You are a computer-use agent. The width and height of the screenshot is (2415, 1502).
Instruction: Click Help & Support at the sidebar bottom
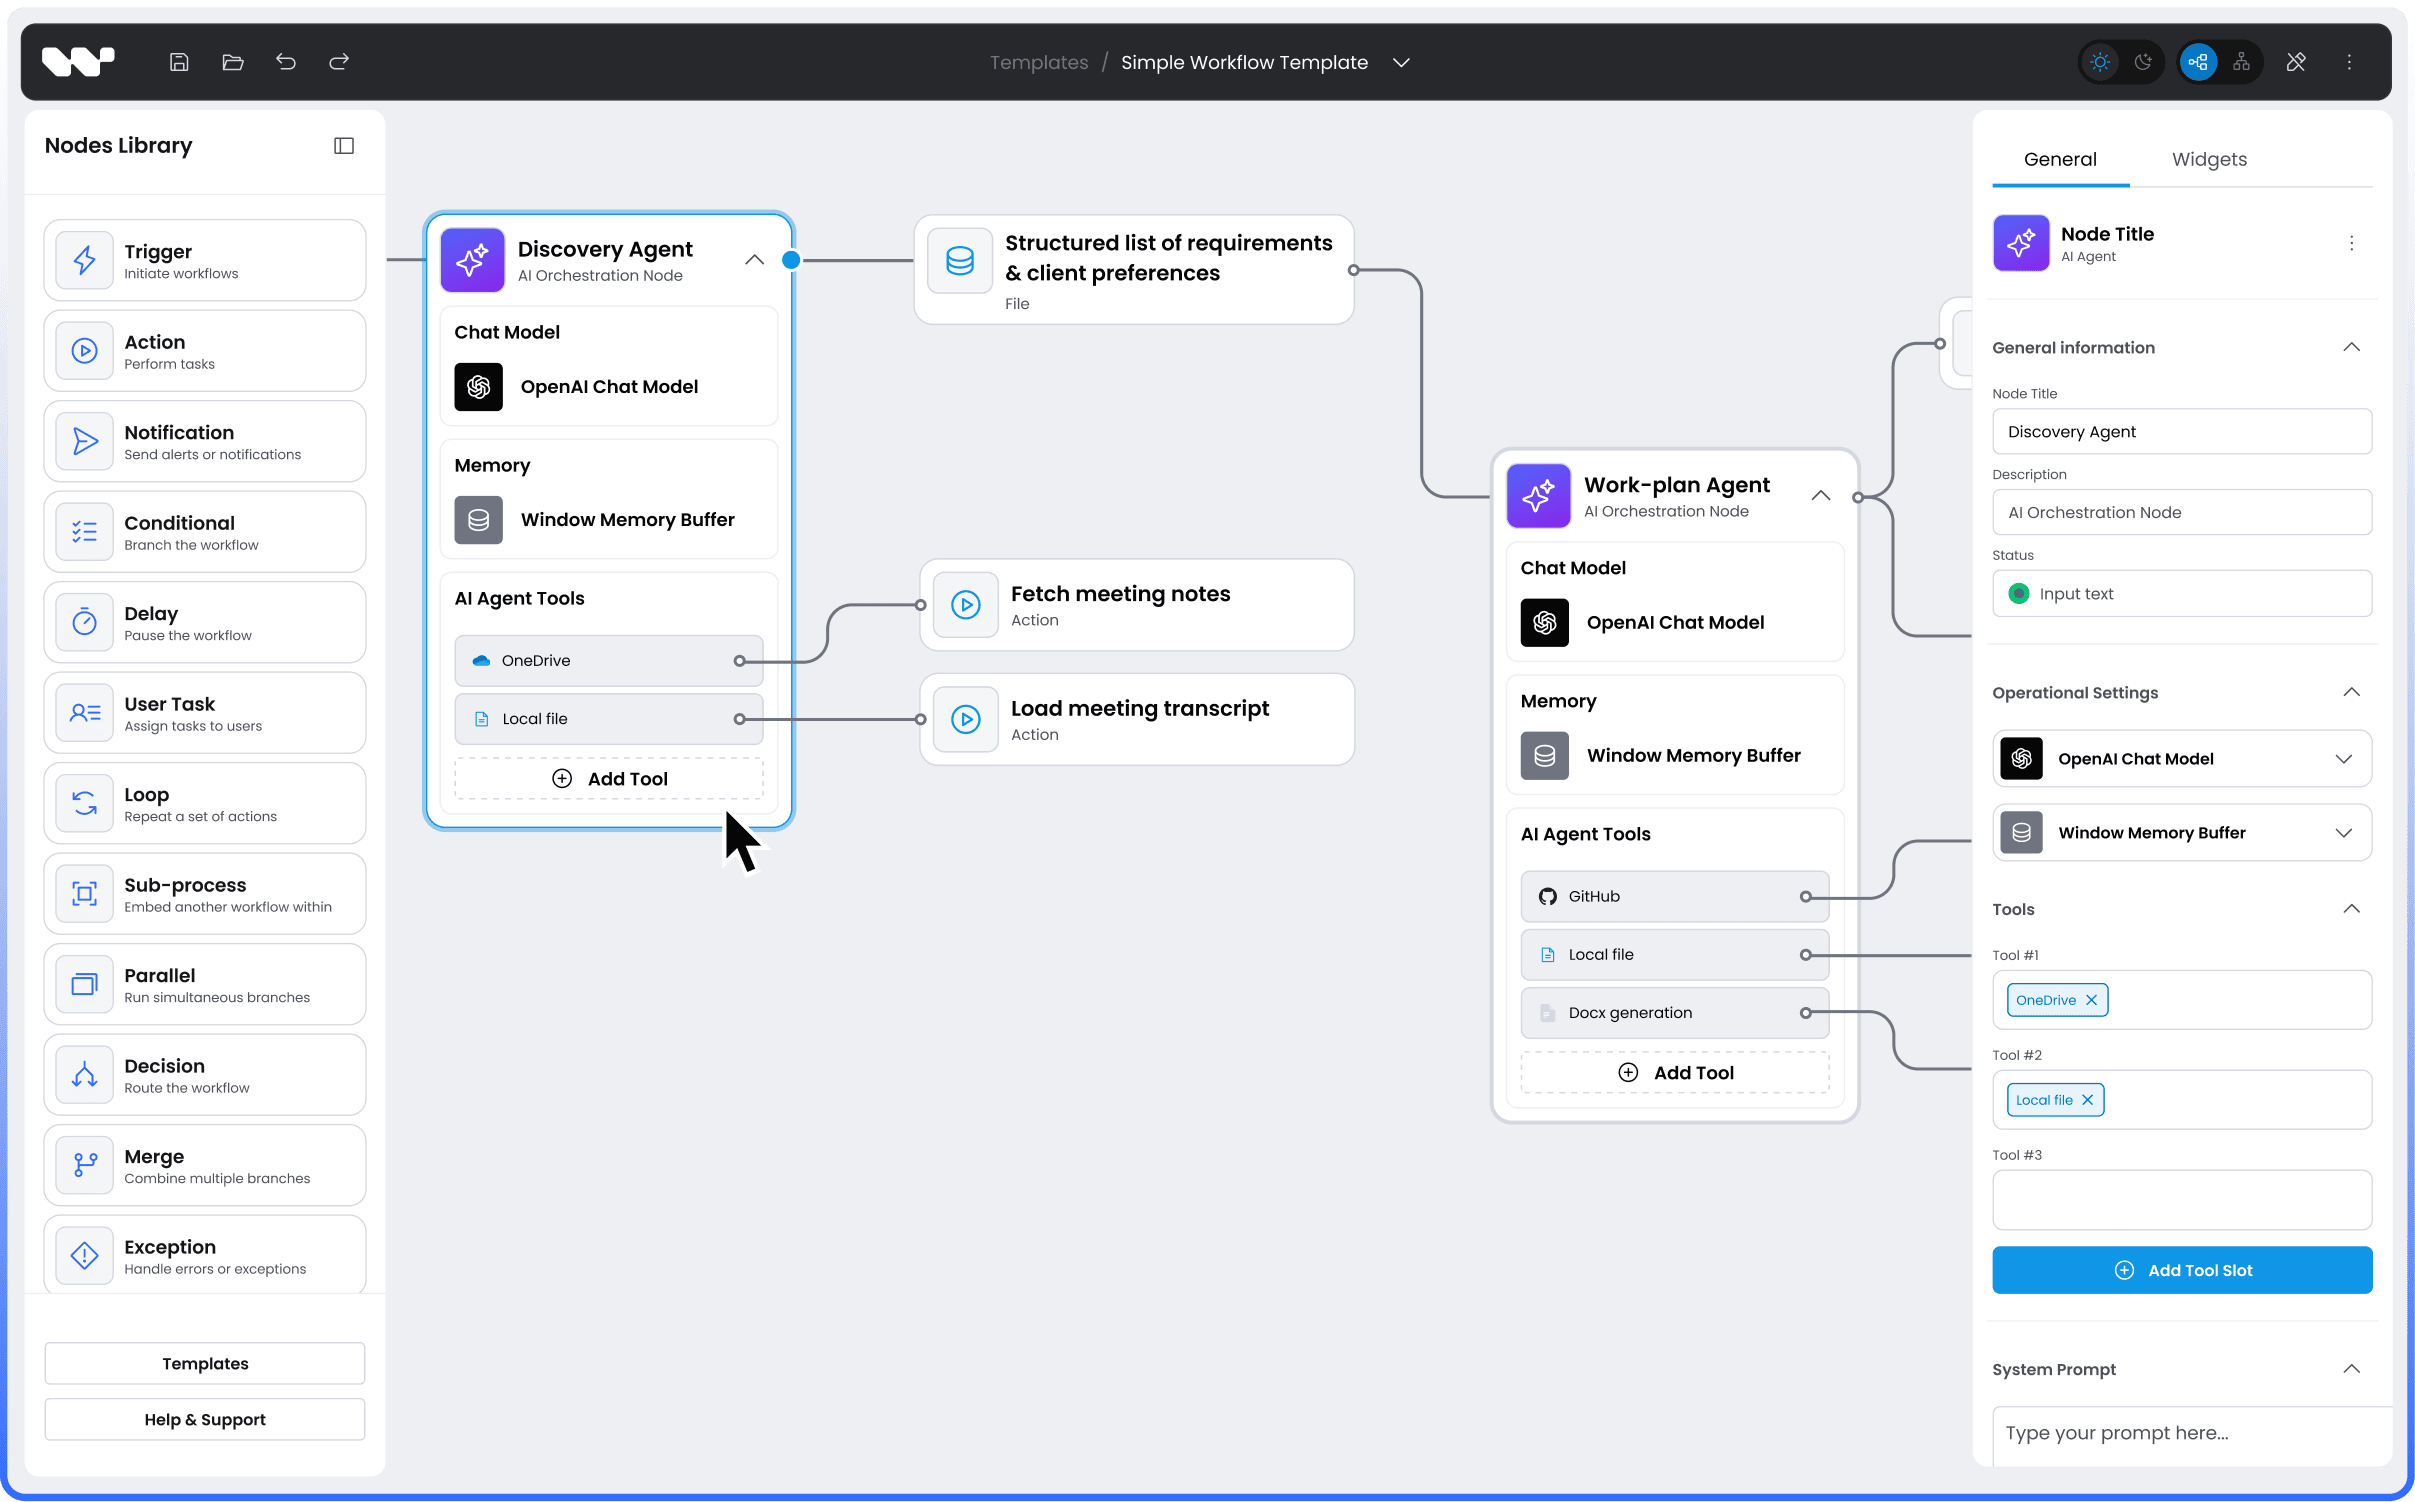click(204, 1419)
